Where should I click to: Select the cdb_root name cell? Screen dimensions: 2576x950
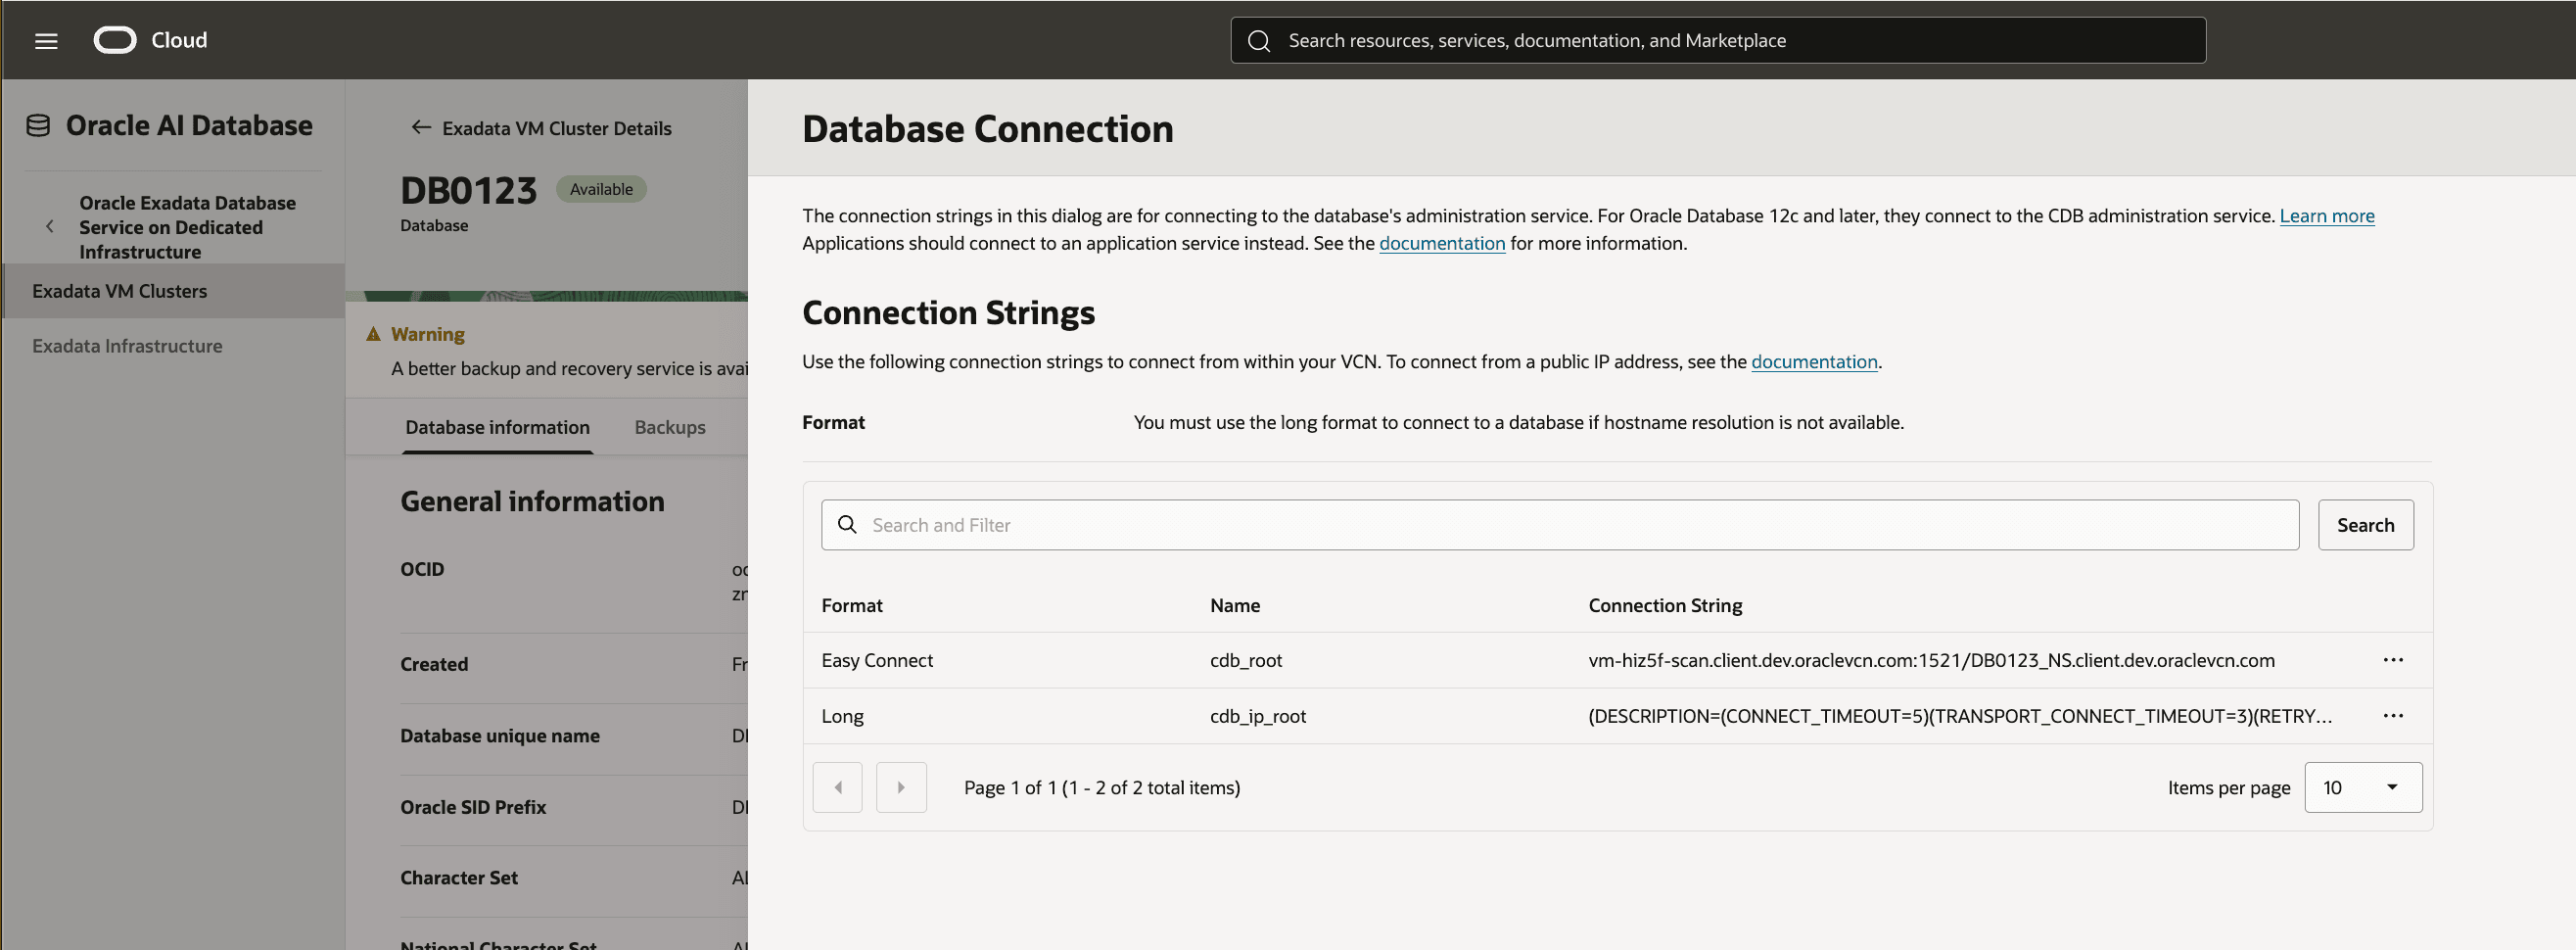[x=1245, y=660]
